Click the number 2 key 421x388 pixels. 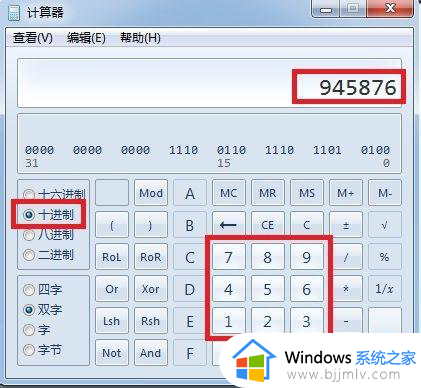point(268,321)
